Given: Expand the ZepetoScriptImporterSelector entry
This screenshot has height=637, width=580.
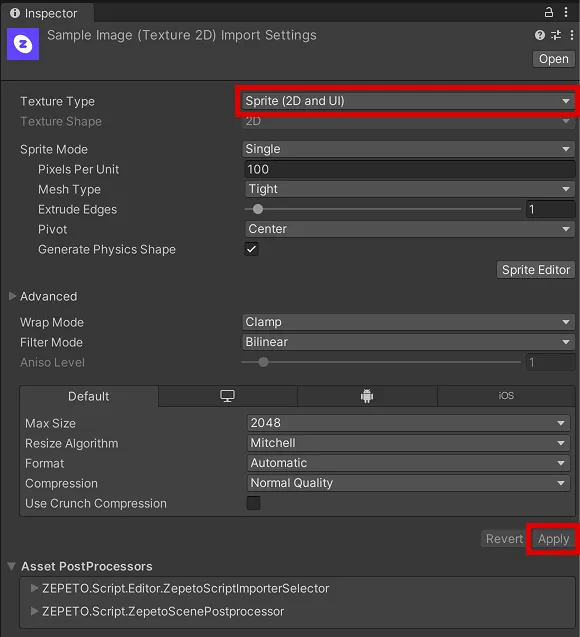Looking at the screenshot, I should (x=35, y=588).
